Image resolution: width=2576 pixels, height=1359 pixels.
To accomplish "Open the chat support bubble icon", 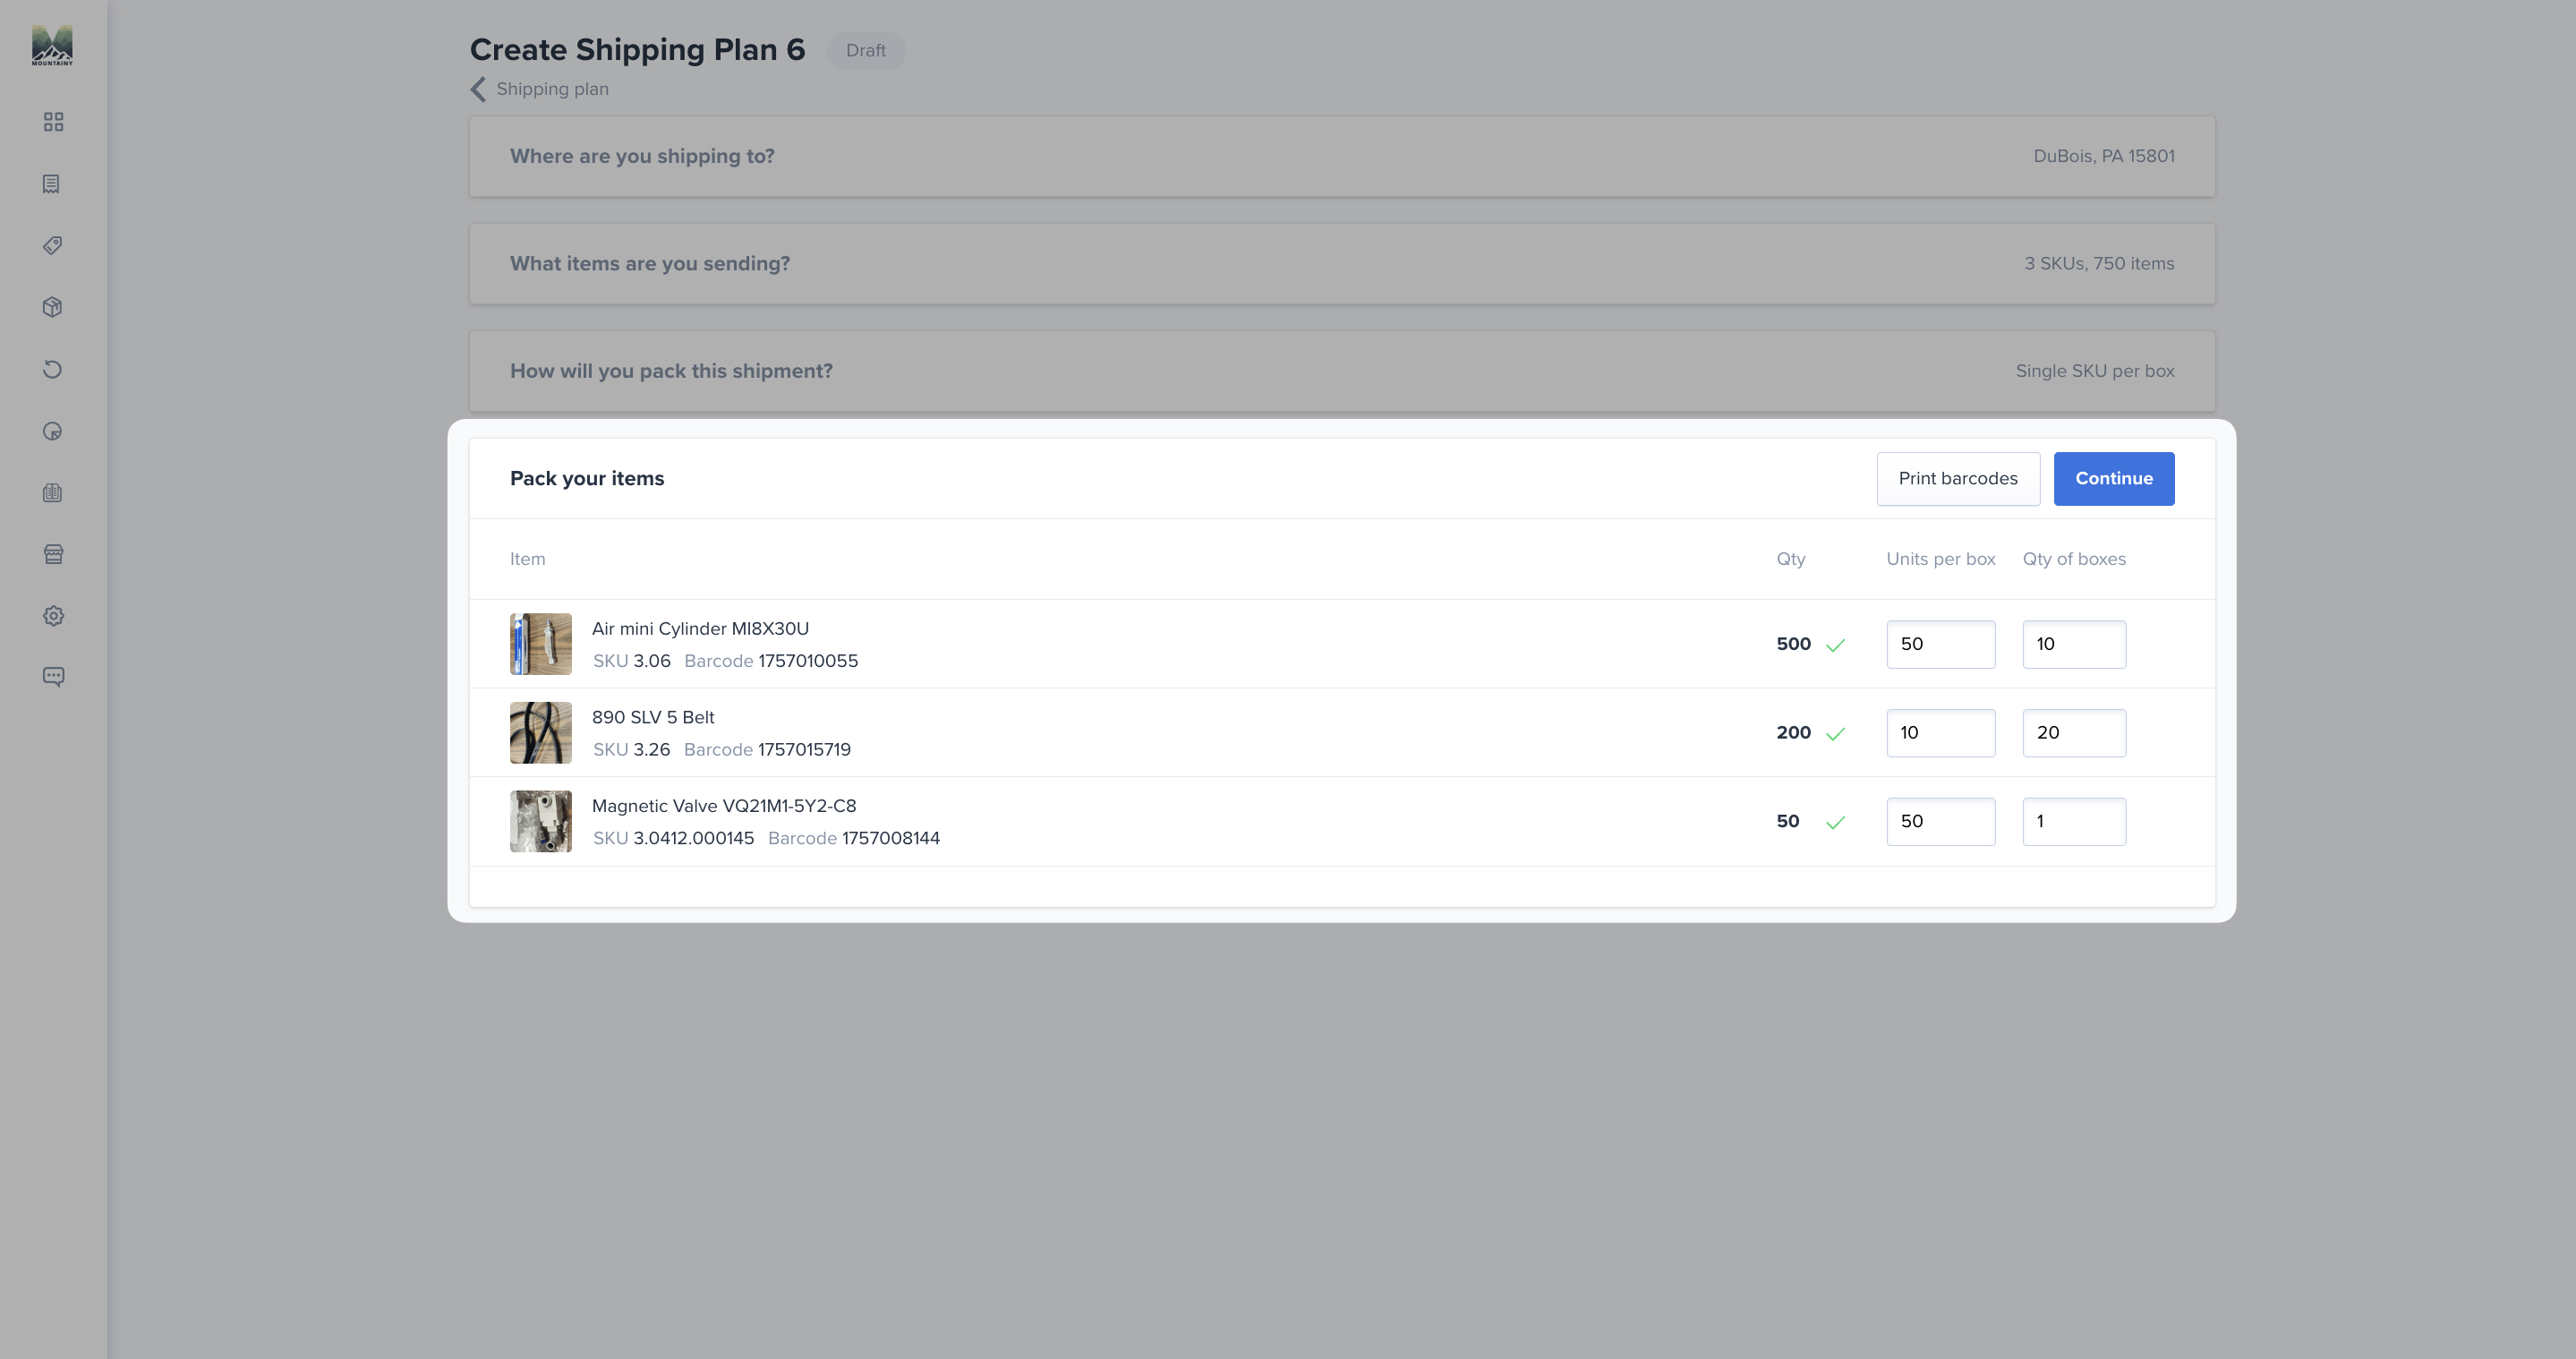I will coord(54,677).
